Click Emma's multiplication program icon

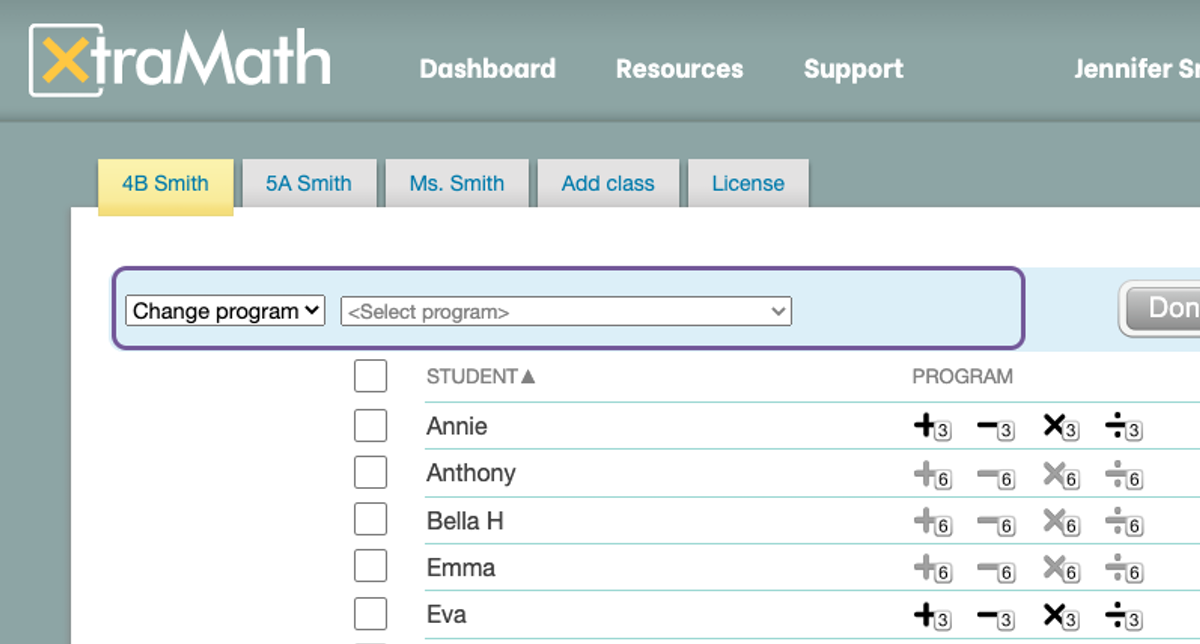click(x=1060, y=570)
